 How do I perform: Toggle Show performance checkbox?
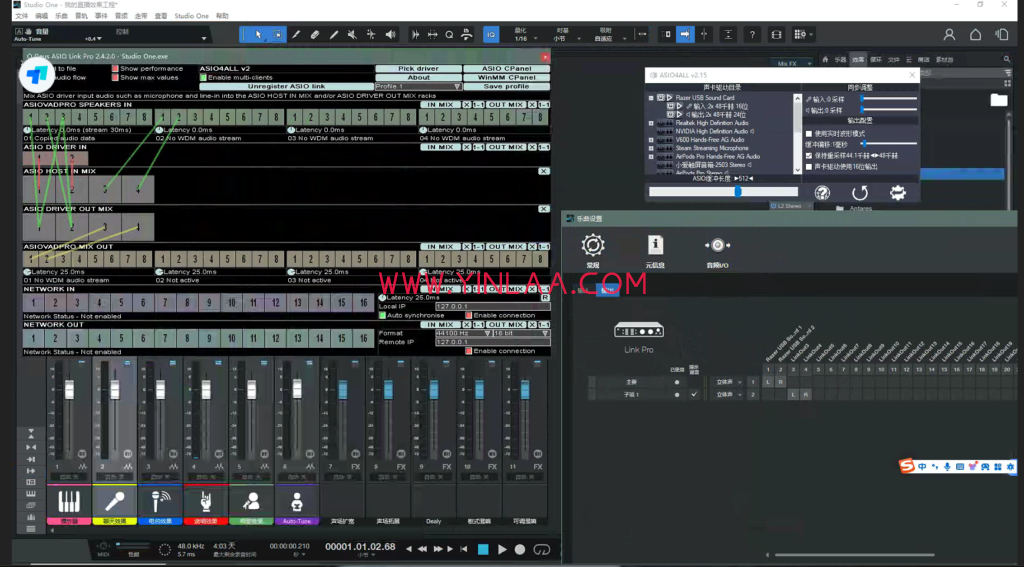tap(115, 69)
